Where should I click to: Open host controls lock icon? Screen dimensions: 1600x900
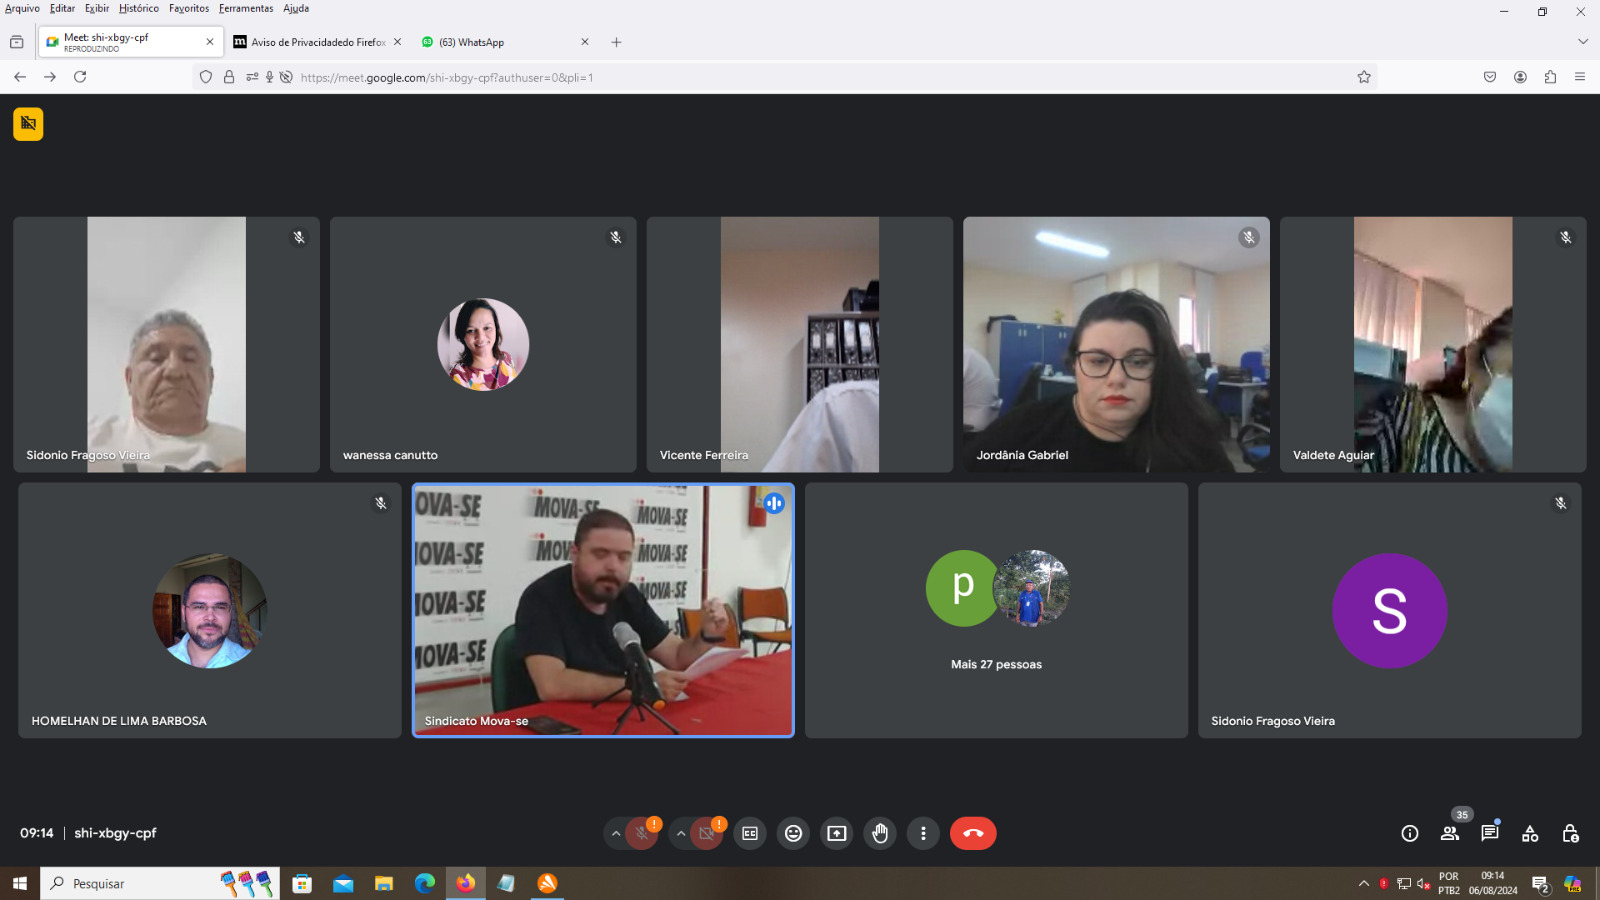[1570, 833]
